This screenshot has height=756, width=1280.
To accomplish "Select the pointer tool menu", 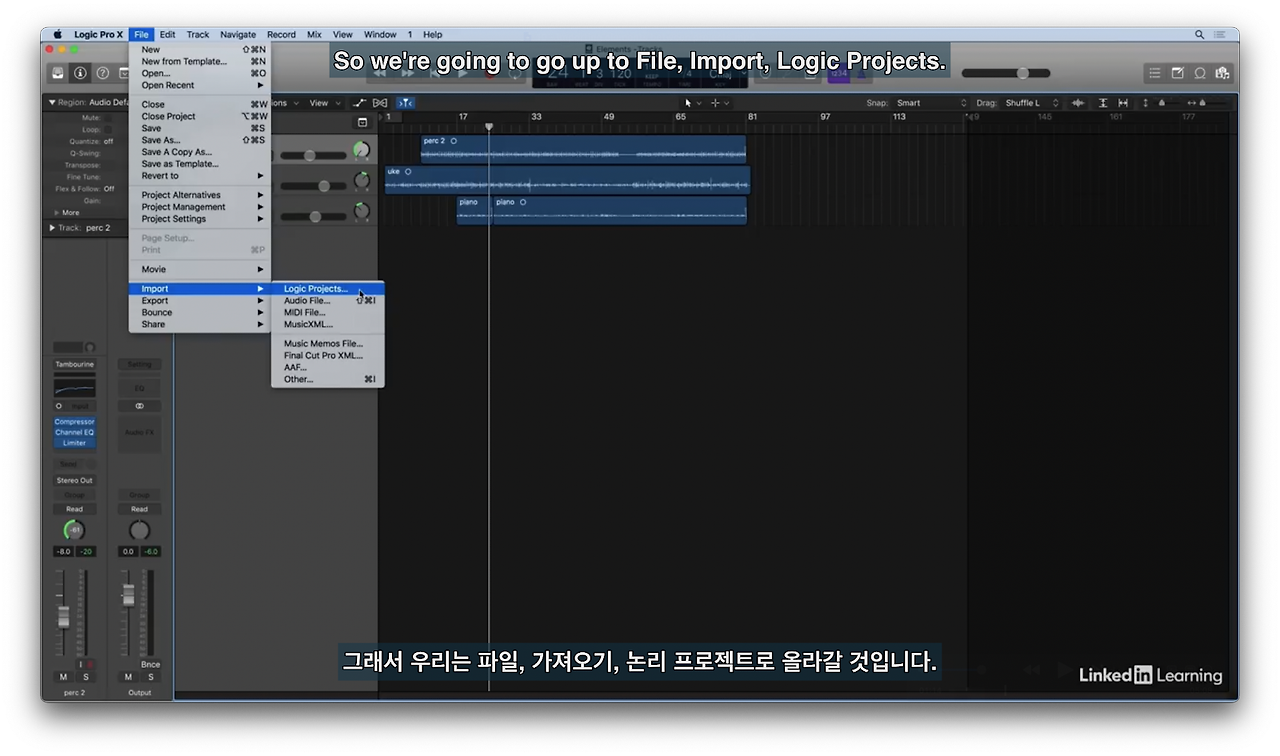I will click(693, 103).
